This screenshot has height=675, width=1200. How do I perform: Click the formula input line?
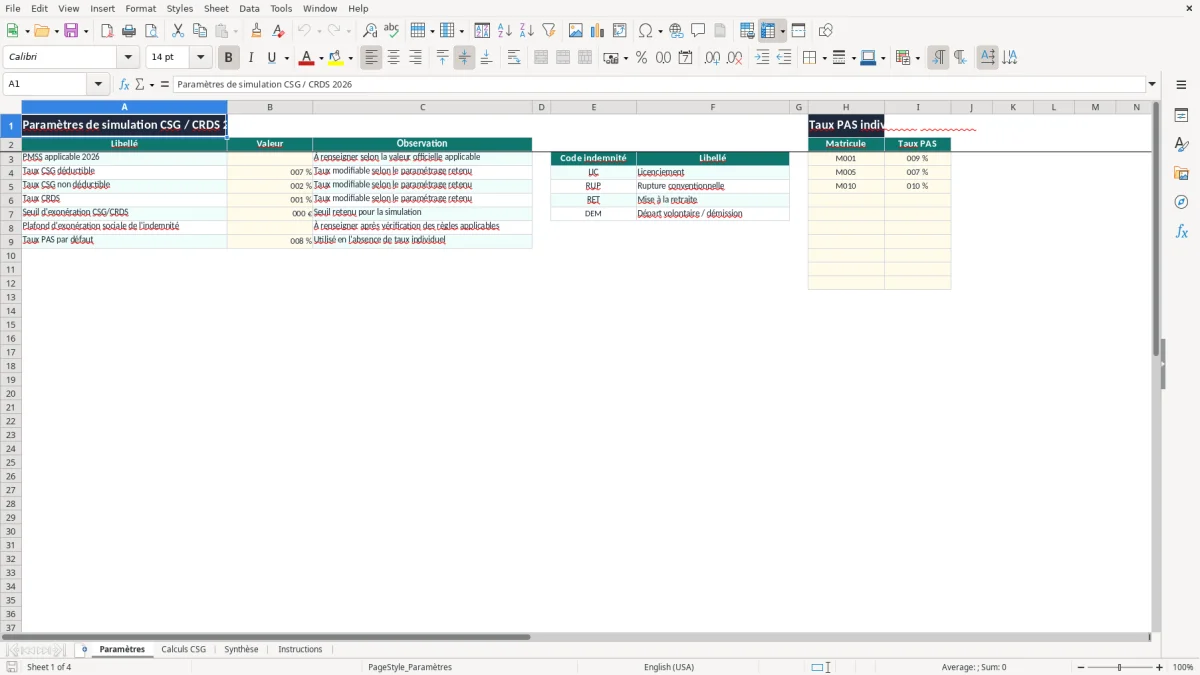658,85
